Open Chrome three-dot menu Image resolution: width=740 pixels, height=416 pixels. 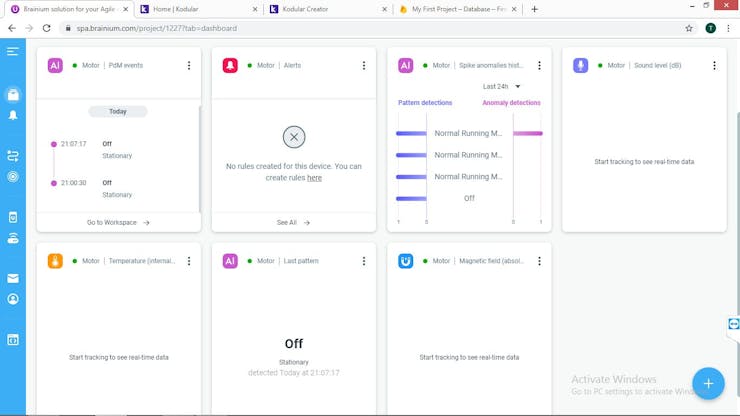point(728,28)
